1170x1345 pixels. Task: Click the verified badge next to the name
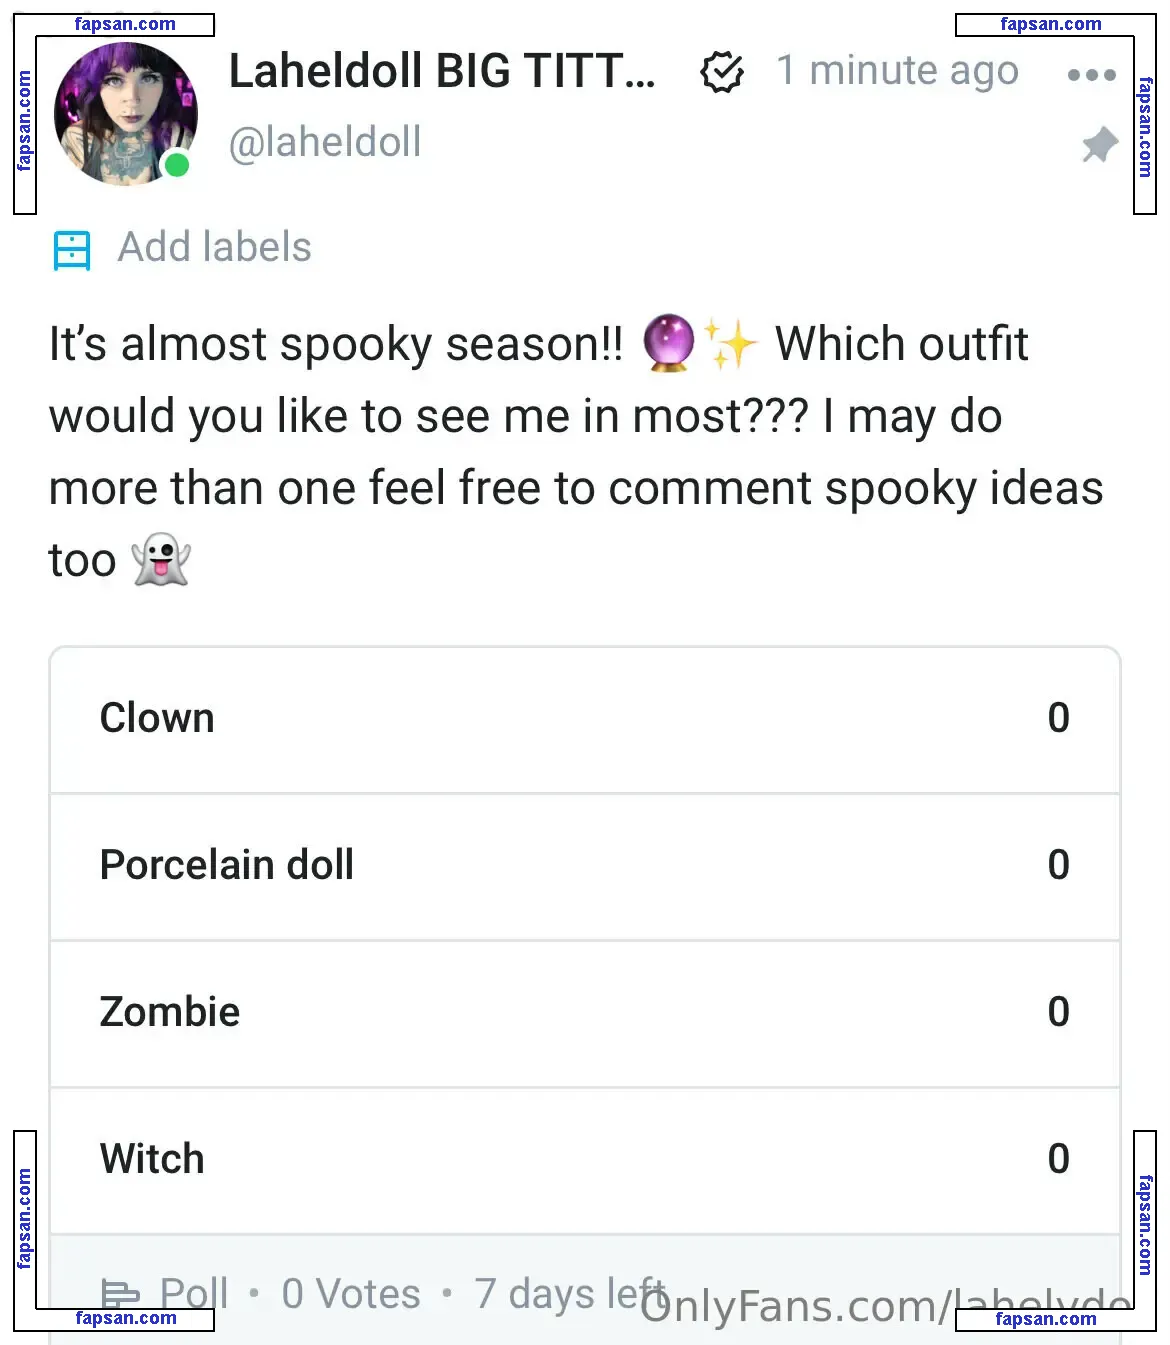click(722, 73)
